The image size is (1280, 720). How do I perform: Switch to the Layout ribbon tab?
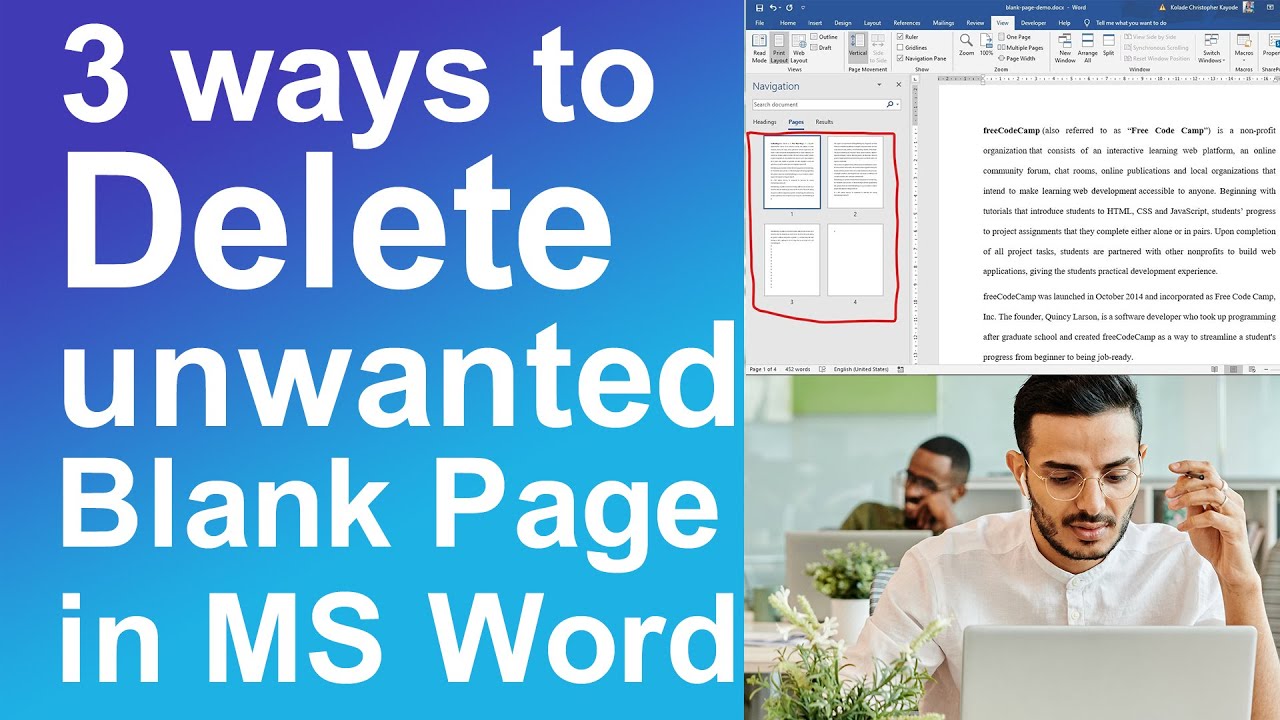(x=873, y=22)
